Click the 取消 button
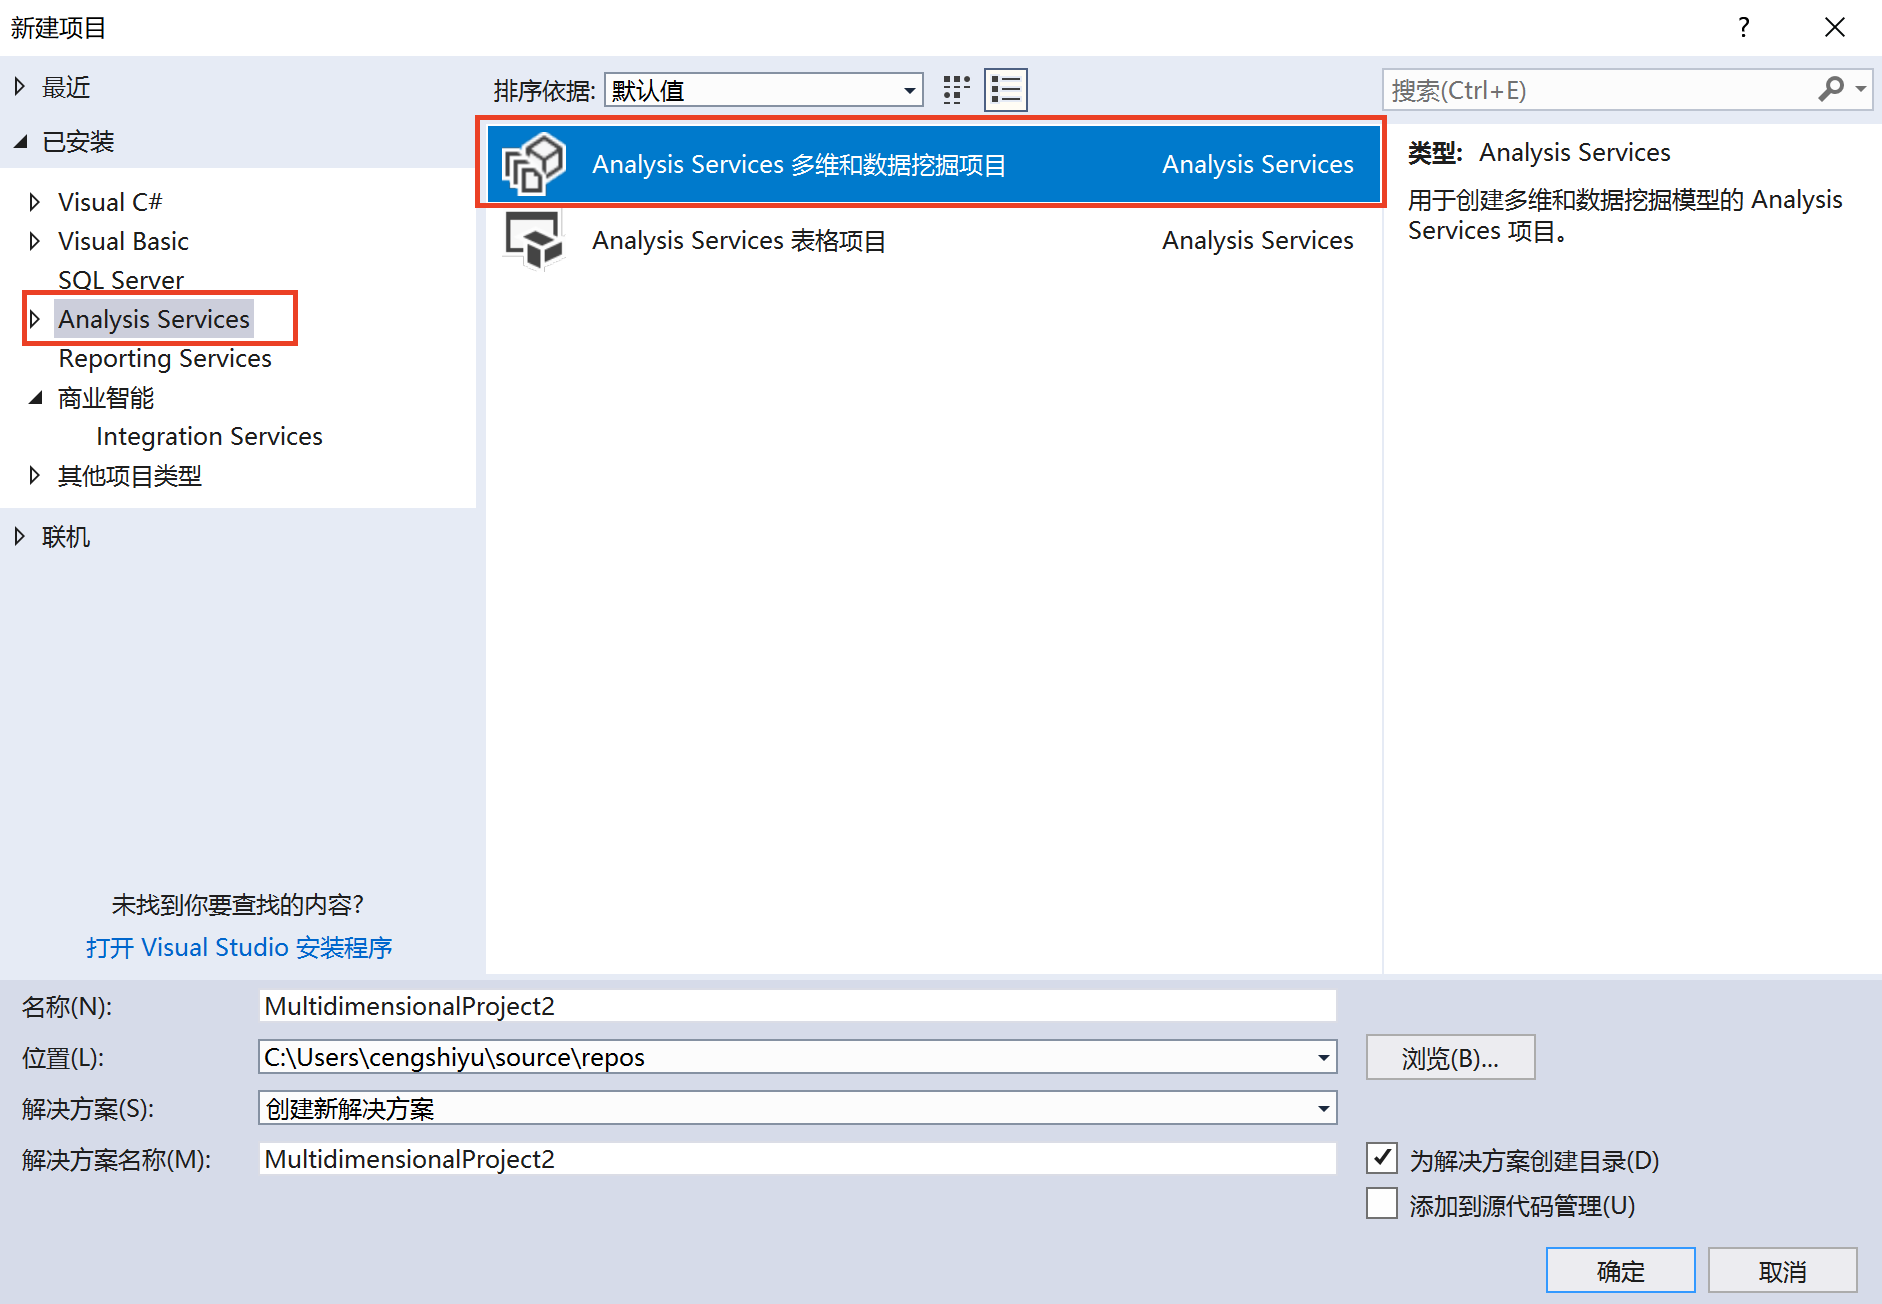Viewport: 1882px width, 1304px height. pos(1782,1271)
